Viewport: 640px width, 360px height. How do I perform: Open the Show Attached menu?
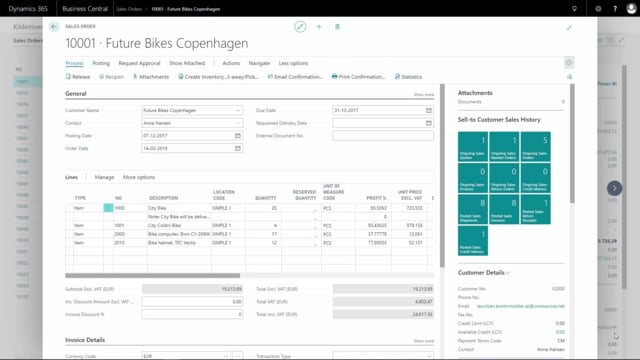click(x=187, y=63)
